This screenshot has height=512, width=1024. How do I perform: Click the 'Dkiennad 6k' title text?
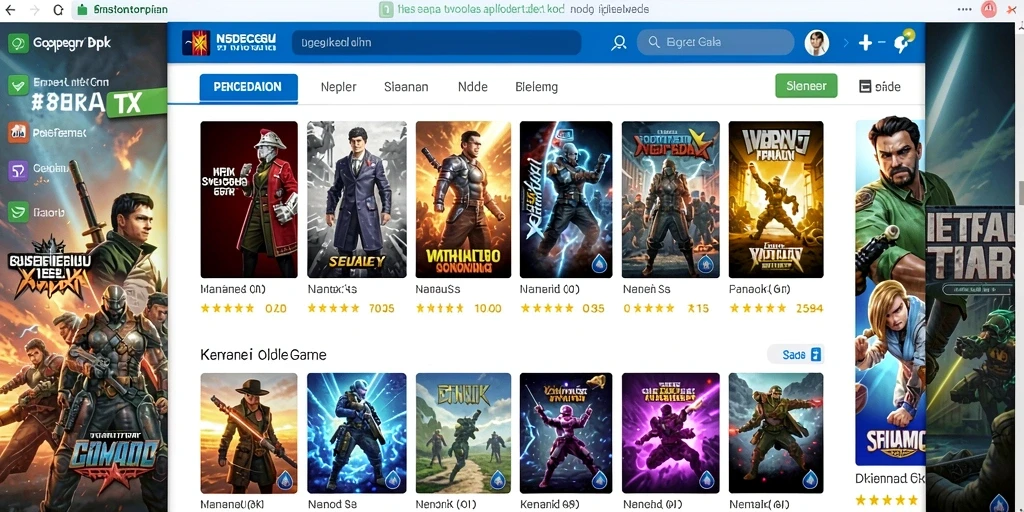[890, 479]
